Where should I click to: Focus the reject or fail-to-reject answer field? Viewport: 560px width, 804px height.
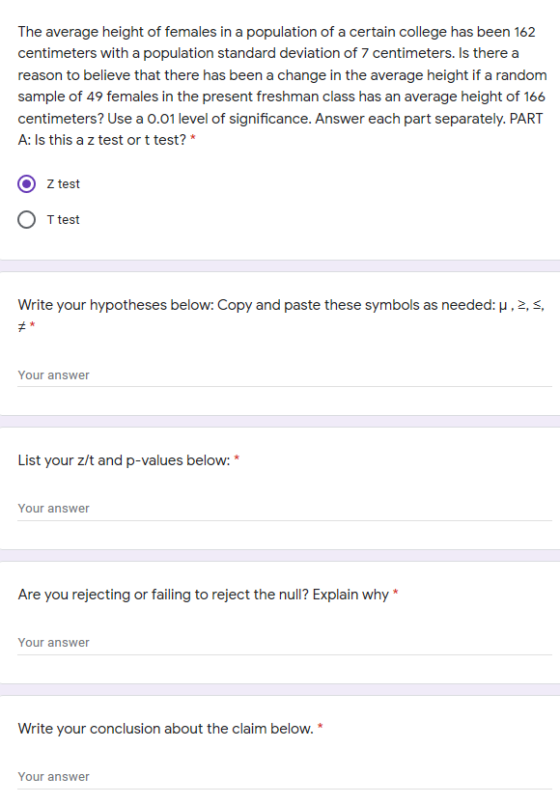point(285,642)
